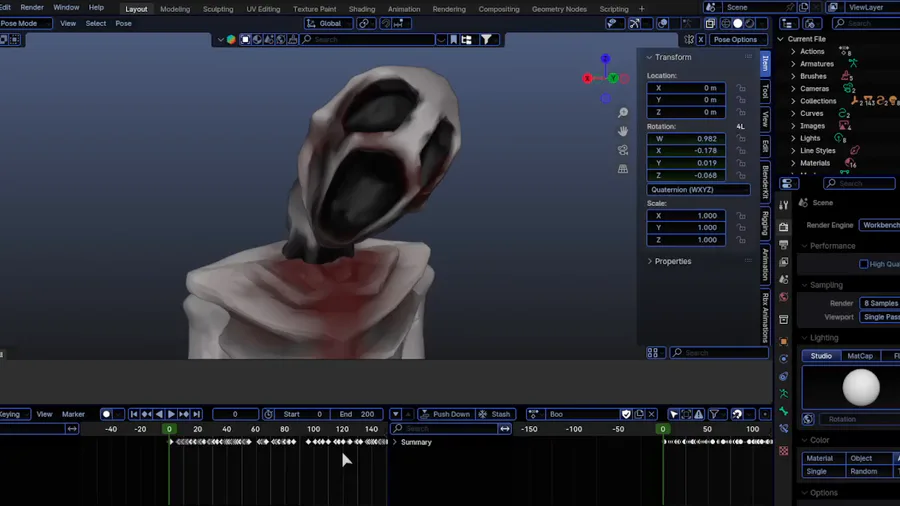This screenshot has width=900, height=506.
Task: Collapse the Lighting section
Action: [x=804, y=338]
